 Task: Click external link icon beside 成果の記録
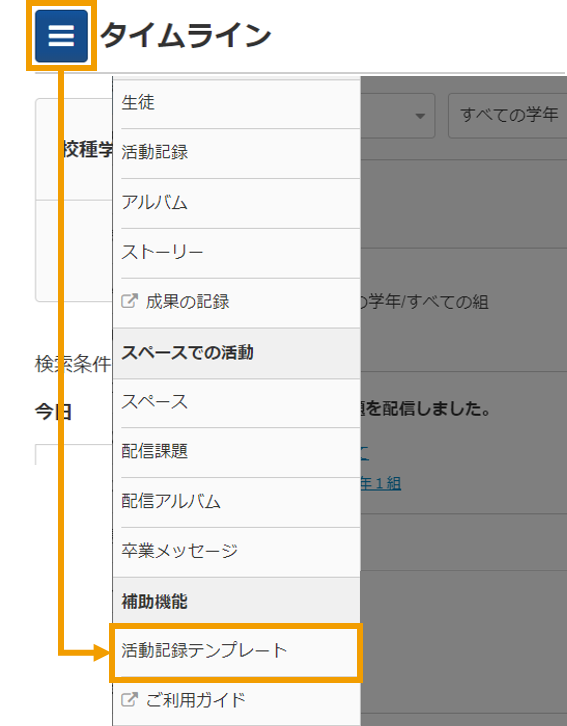coord(129,301)
